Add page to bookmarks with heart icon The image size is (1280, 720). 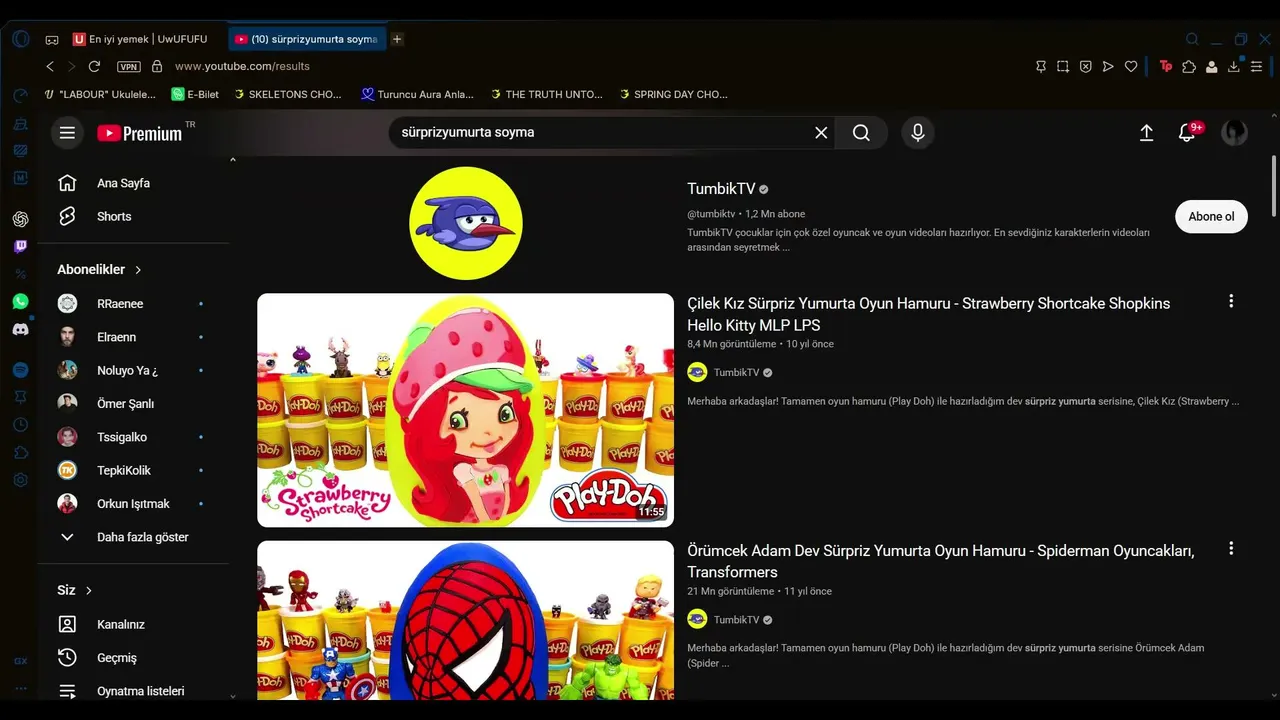[x=1131, y=67]
